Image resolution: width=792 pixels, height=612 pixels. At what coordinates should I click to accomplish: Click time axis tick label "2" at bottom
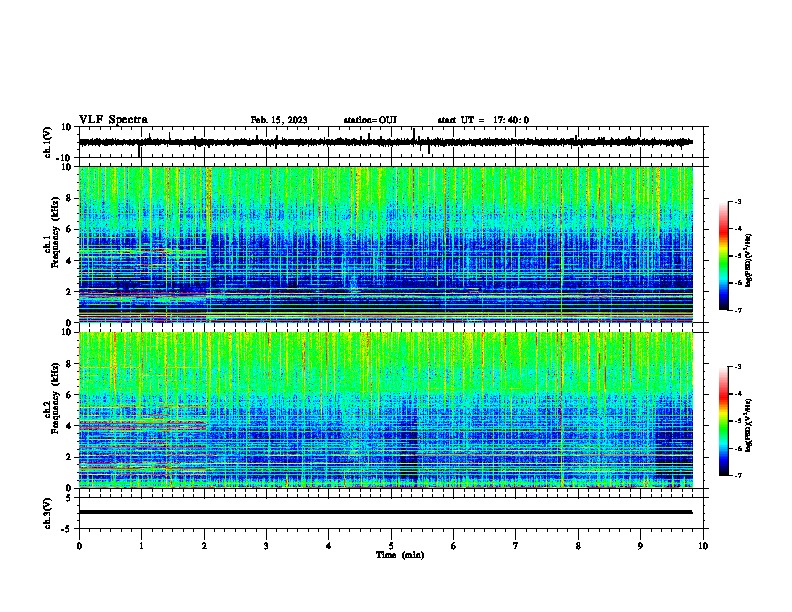pyautogui.click(x=204, y=546)
